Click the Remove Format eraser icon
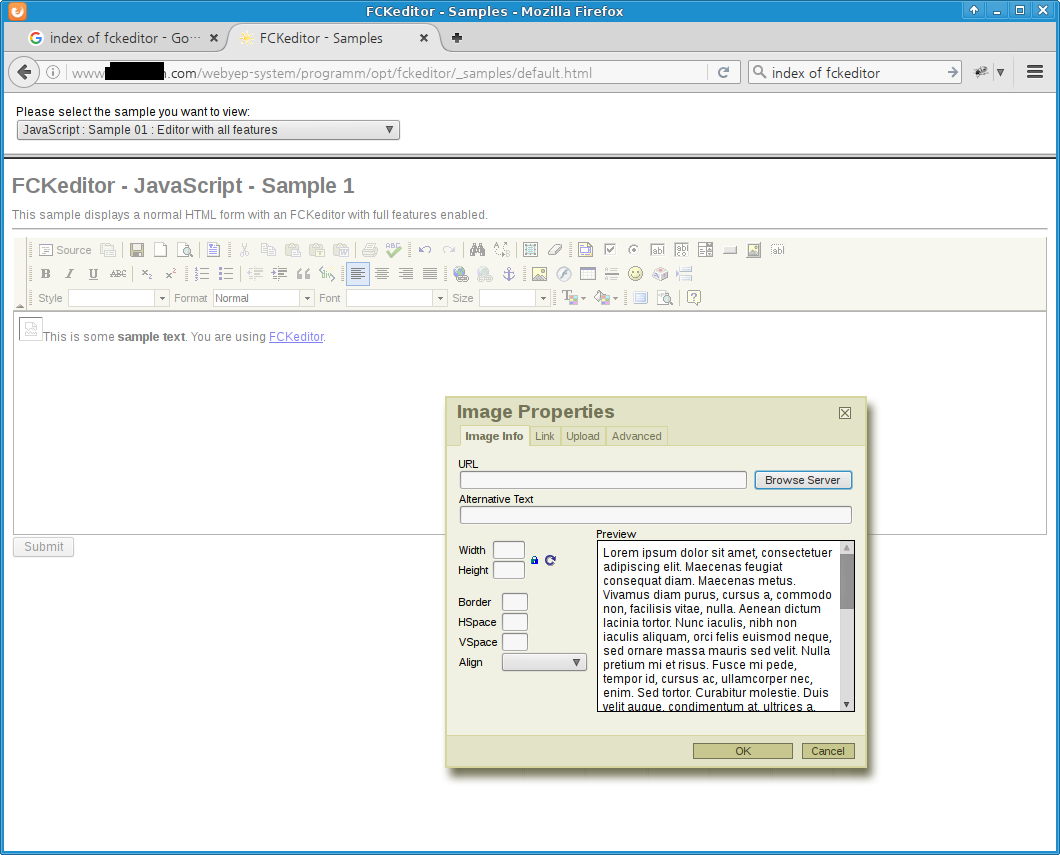The height and width of the screenshot is (855, 1060). tap(554, 250)
